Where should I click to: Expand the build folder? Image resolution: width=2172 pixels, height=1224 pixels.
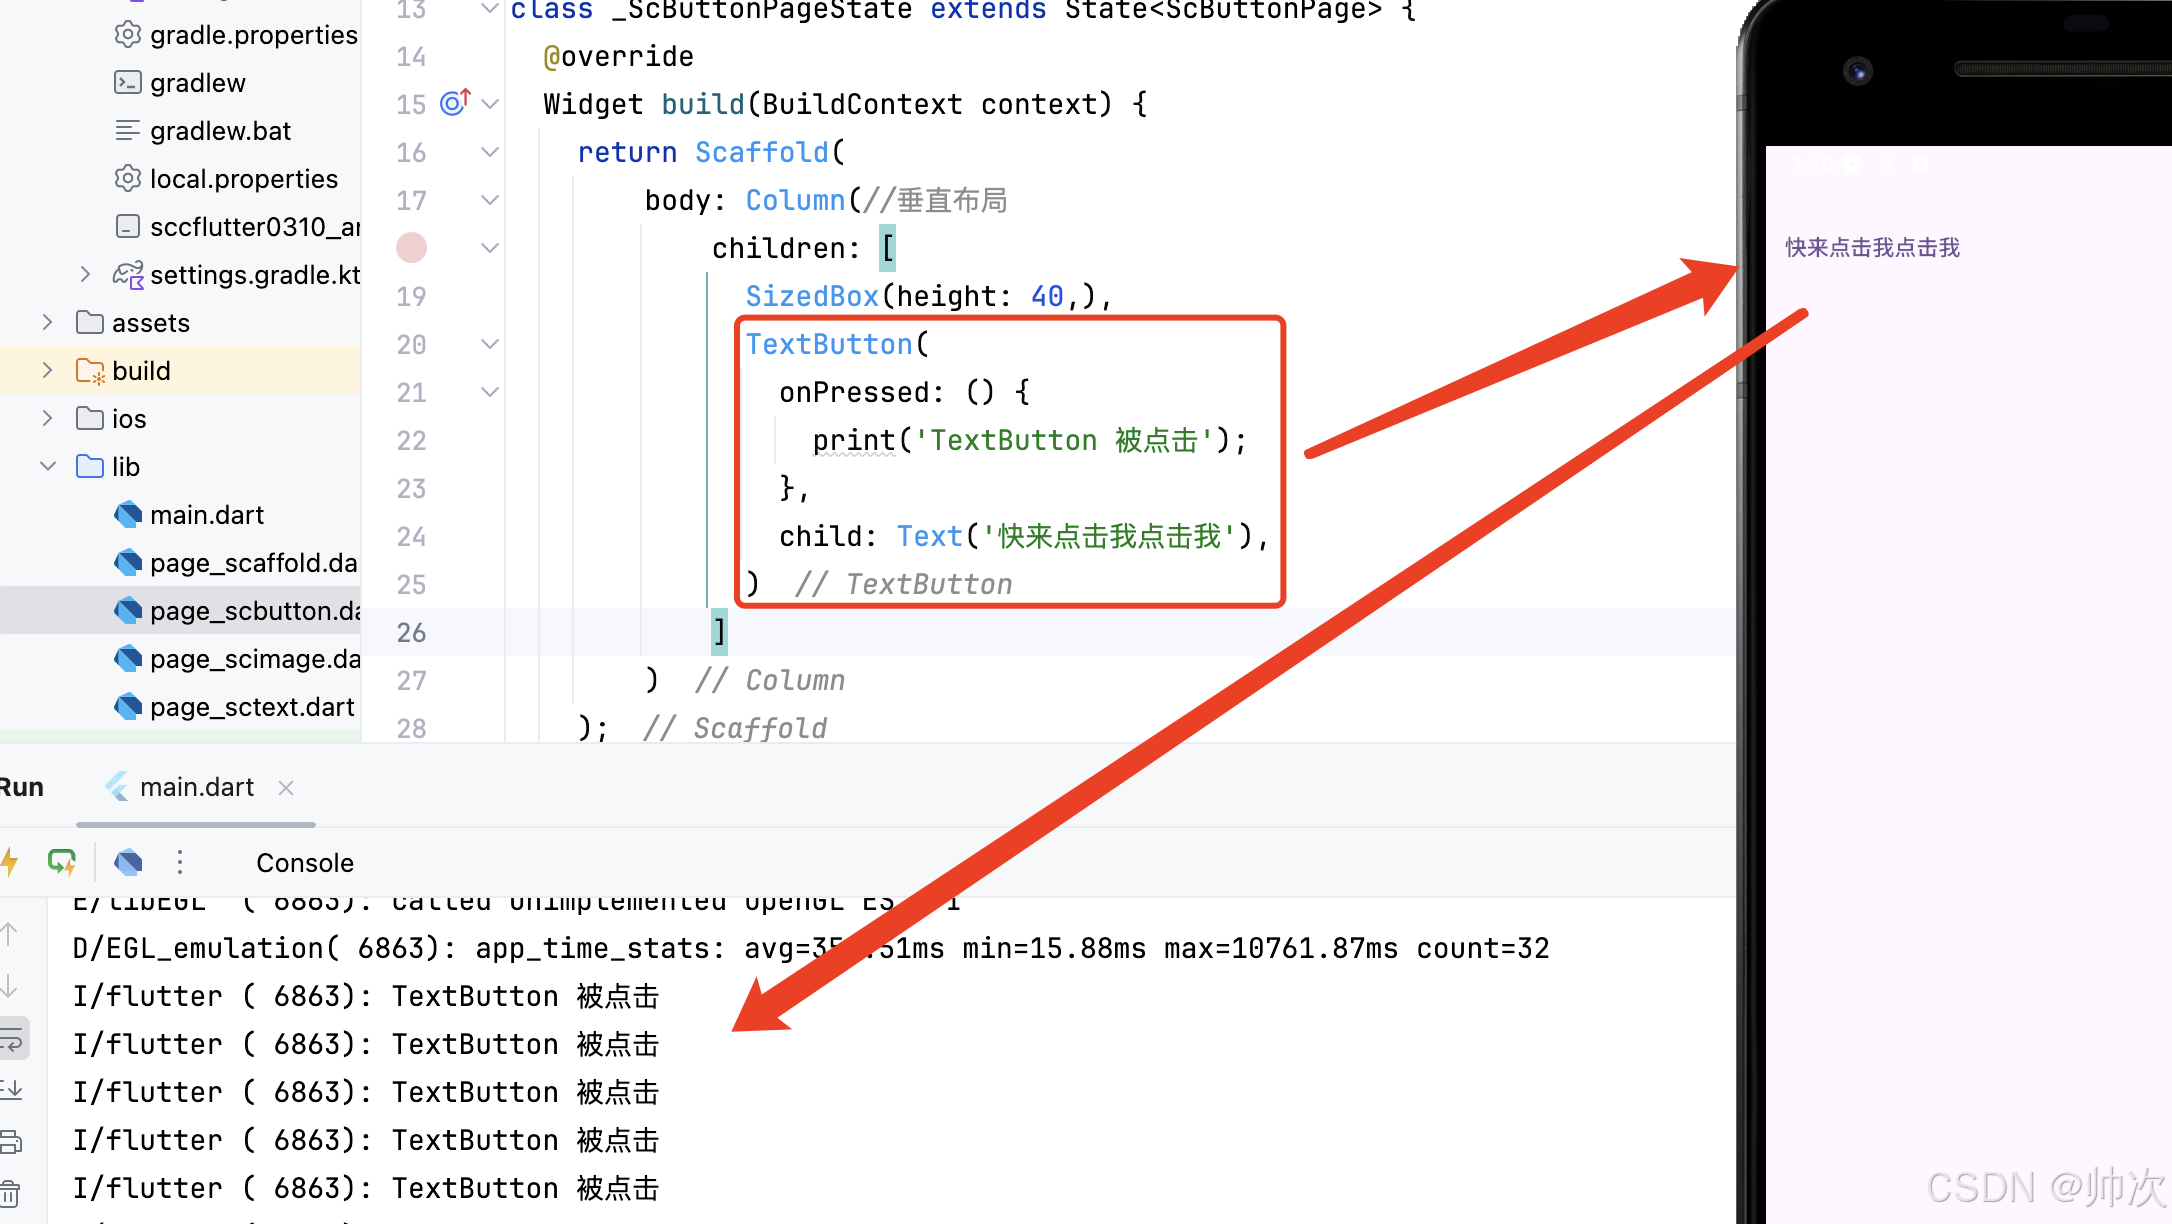(x=47, y=370)
